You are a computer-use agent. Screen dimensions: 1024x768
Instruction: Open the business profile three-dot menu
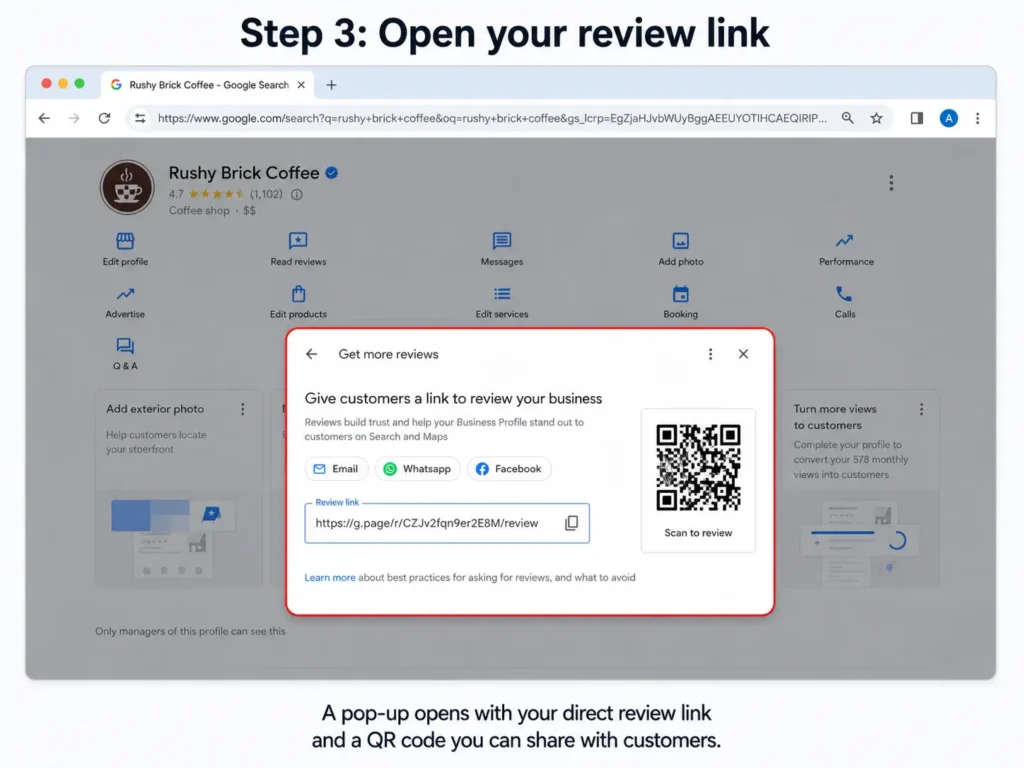pos(891,183)
